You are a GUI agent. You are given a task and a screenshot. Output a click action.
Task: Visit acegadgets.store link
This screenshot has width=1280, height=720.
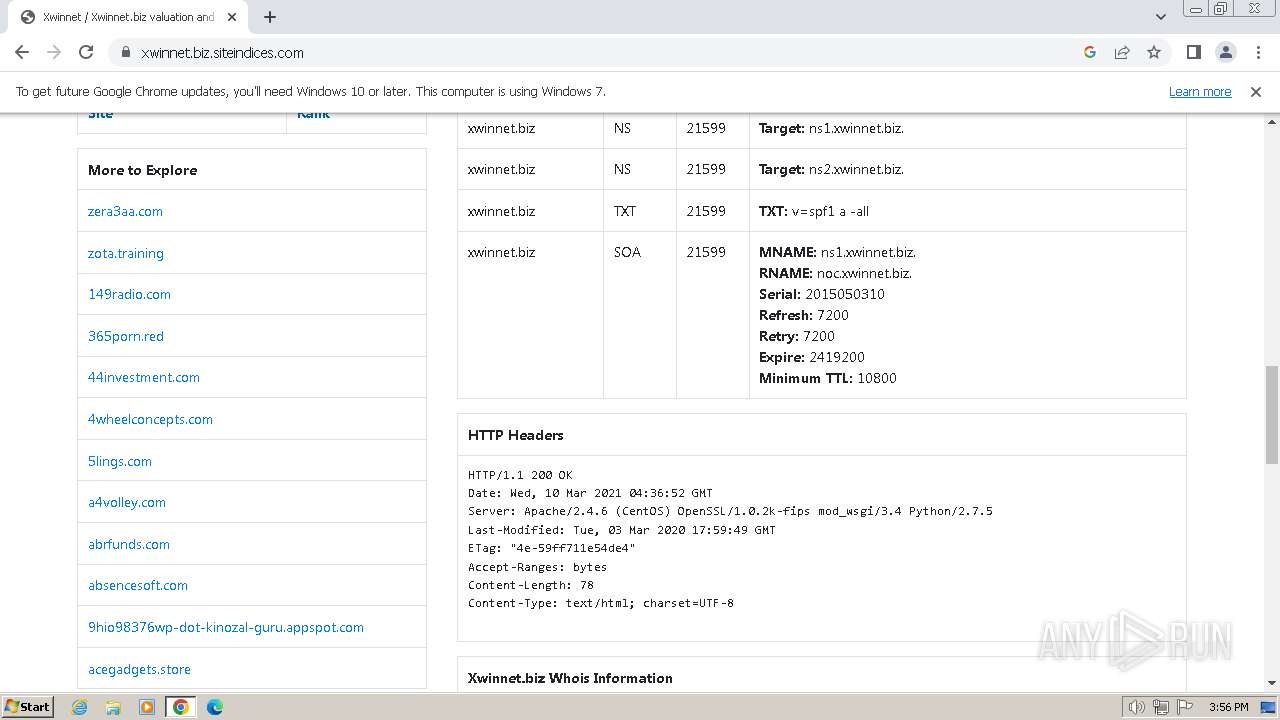point(139,669)
